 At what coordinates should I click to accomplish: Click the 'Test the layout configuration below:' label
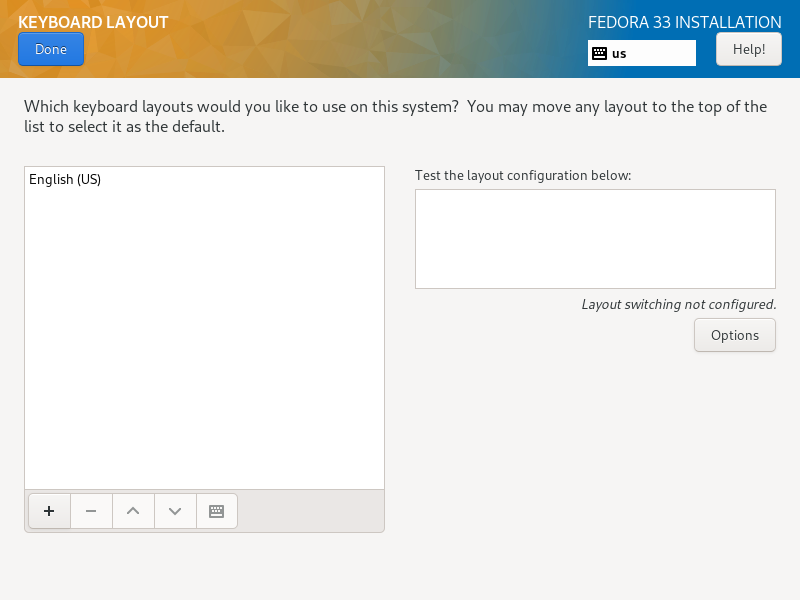523,176
